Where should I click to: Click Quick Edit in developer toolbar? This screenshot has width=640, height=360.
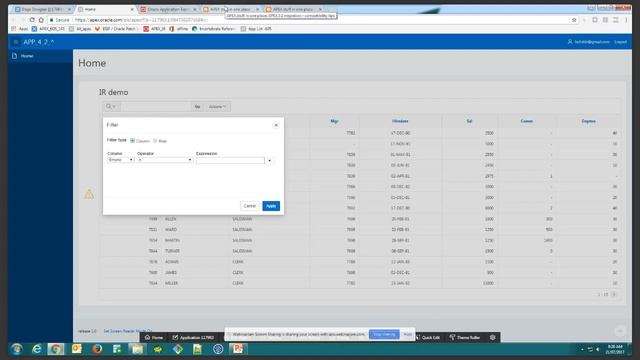tap(428, 338)
